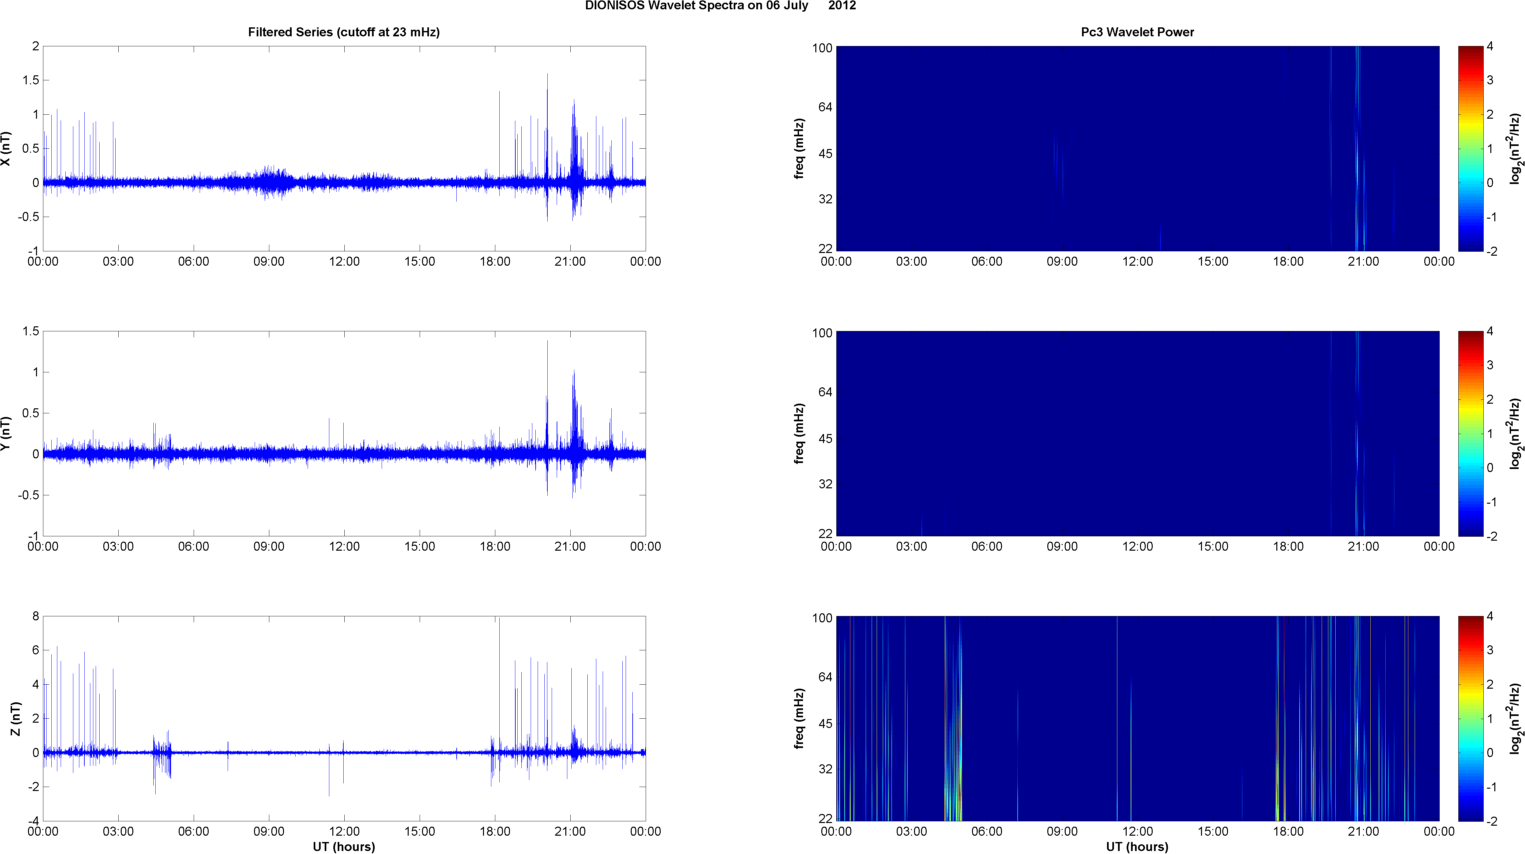The height and width of the screenshot is (854, 1525).
Task: Select the 'Filtered Series (cutoff at 23 mHz)' heading
Action: 344,32
